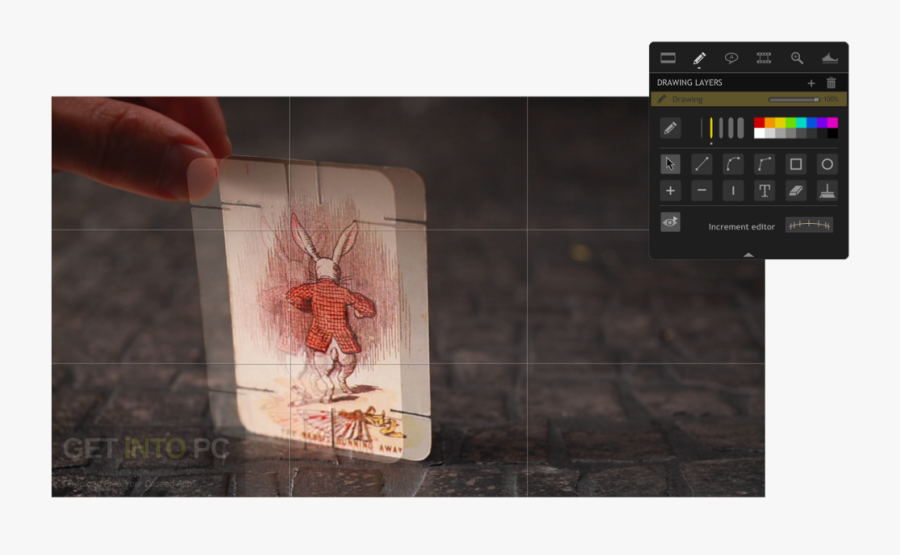Select the straight line tool
The height and width of the screenshot is (555, 900).
tap(701, 164)
